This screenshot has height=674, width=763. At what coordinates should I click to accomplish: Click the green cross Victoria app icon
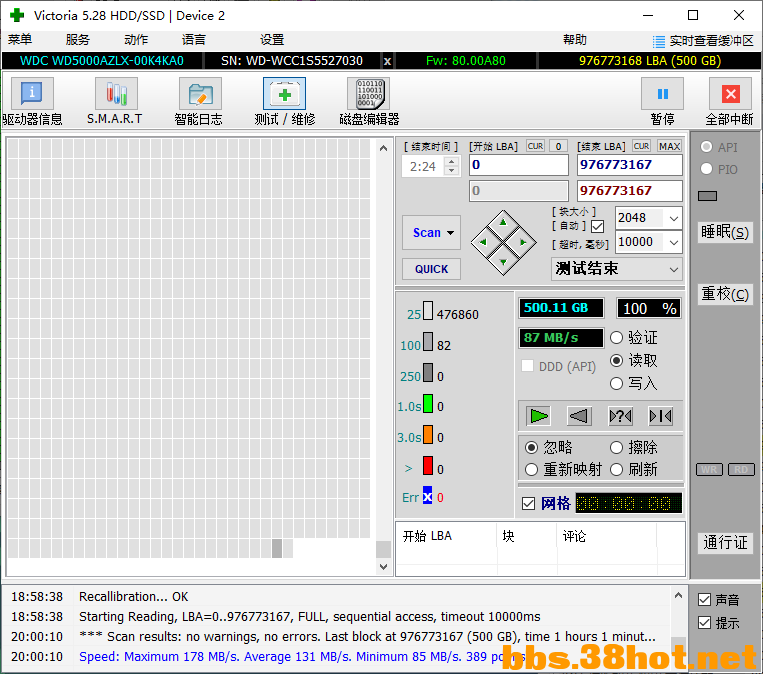click(17, 15)
